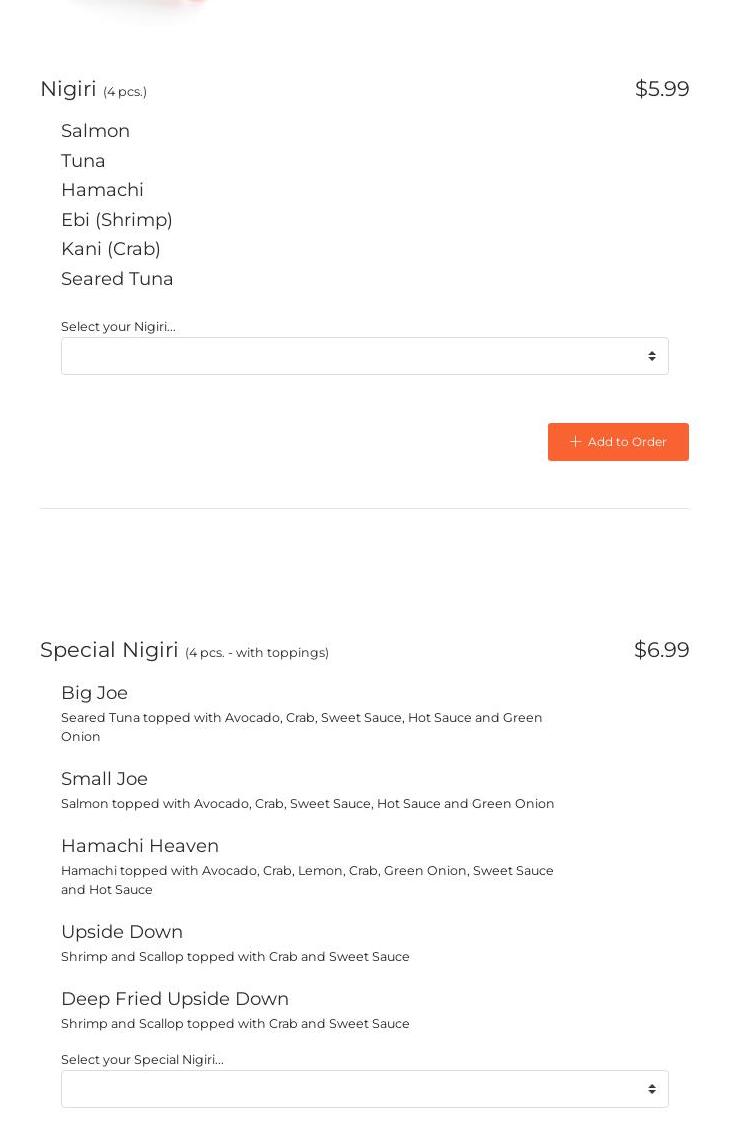The width and height of the screenshot is (730, 1139).
Task: Click the Big Joe special nigiri
Action: tap(94, 693)
